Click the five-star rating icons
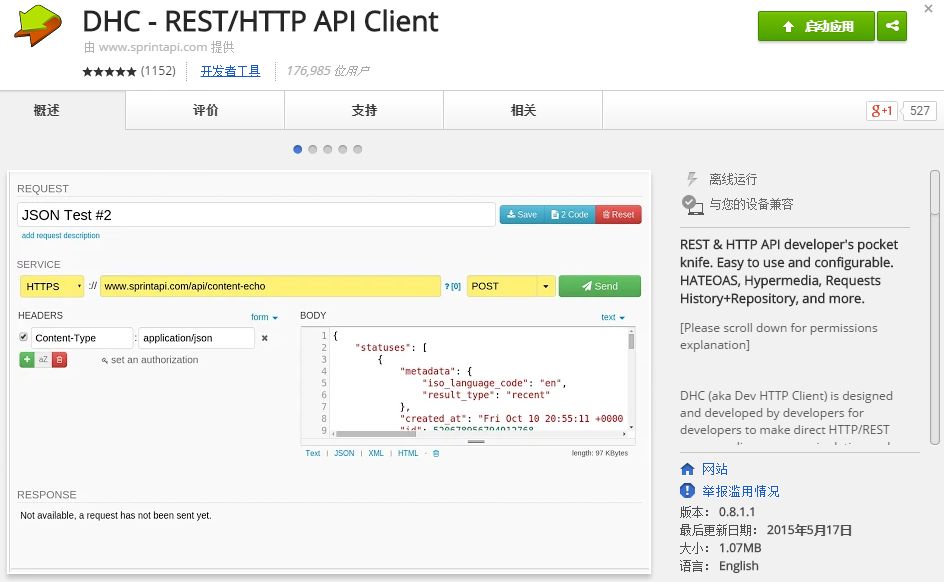This screenshot has height=582, width=944. coord(109,72)
